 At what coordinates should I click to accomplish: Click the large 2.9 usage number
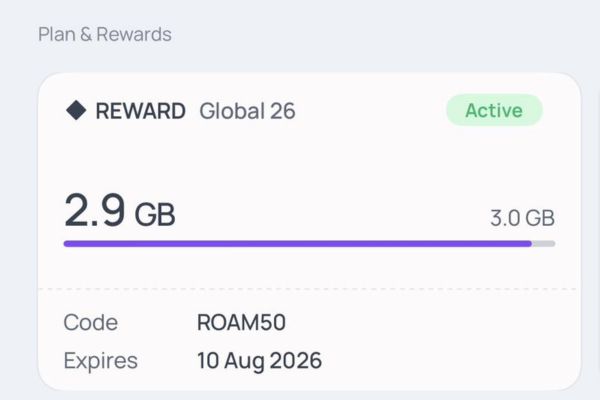(x=95, y=211)
